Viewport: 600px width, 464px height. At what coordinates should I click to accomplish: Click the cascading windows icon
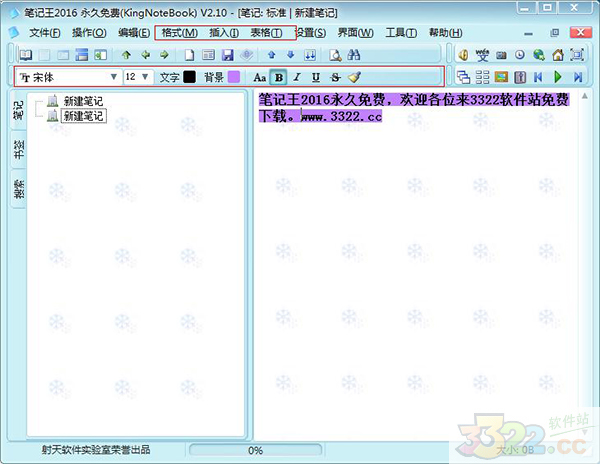[463, 77]
